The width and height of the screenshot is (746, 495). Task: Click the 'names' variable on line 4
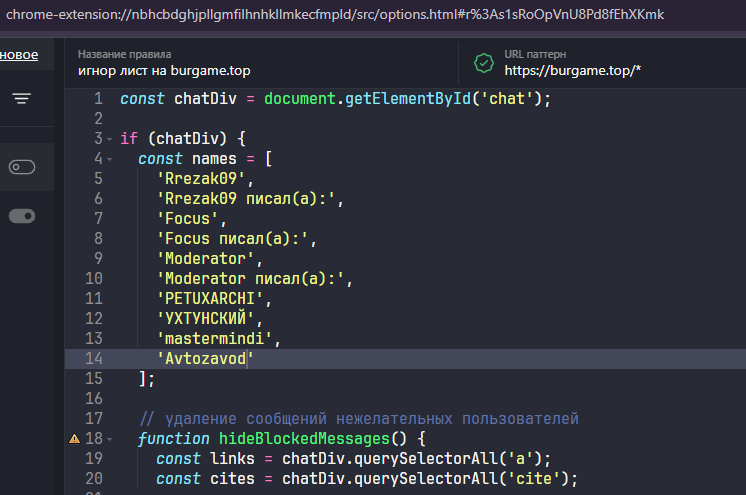[x=214, y=158]
